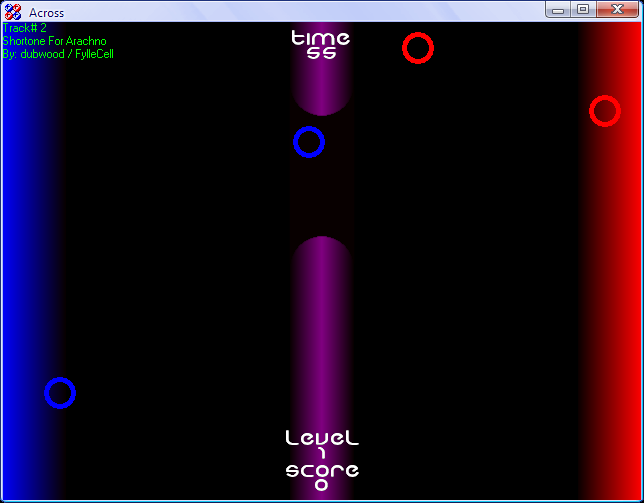Click the "Shortone For Arachno" track title
The height and width of the screenshot is (503, 644).
[x=54, y=41]
